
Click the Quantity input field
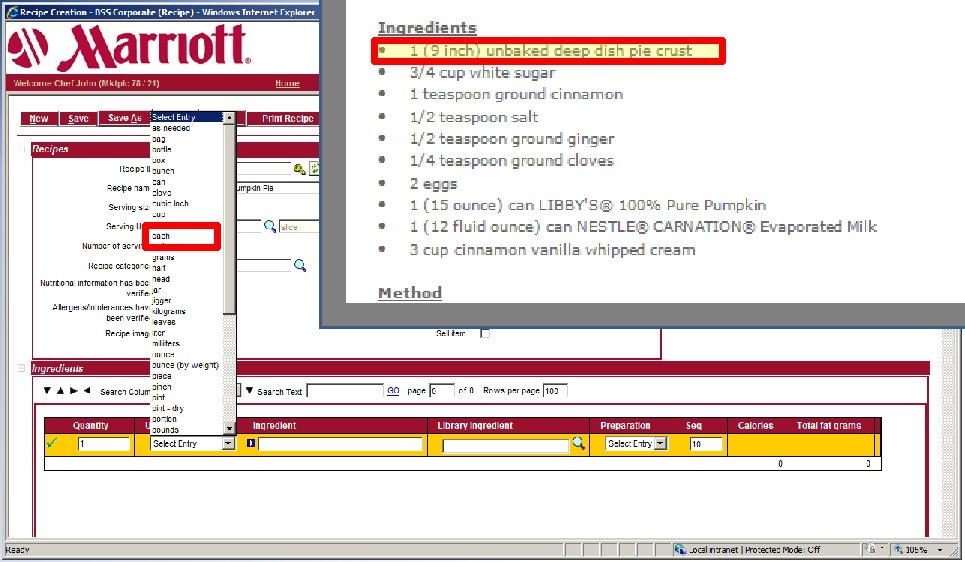click(x=104, y=444)
